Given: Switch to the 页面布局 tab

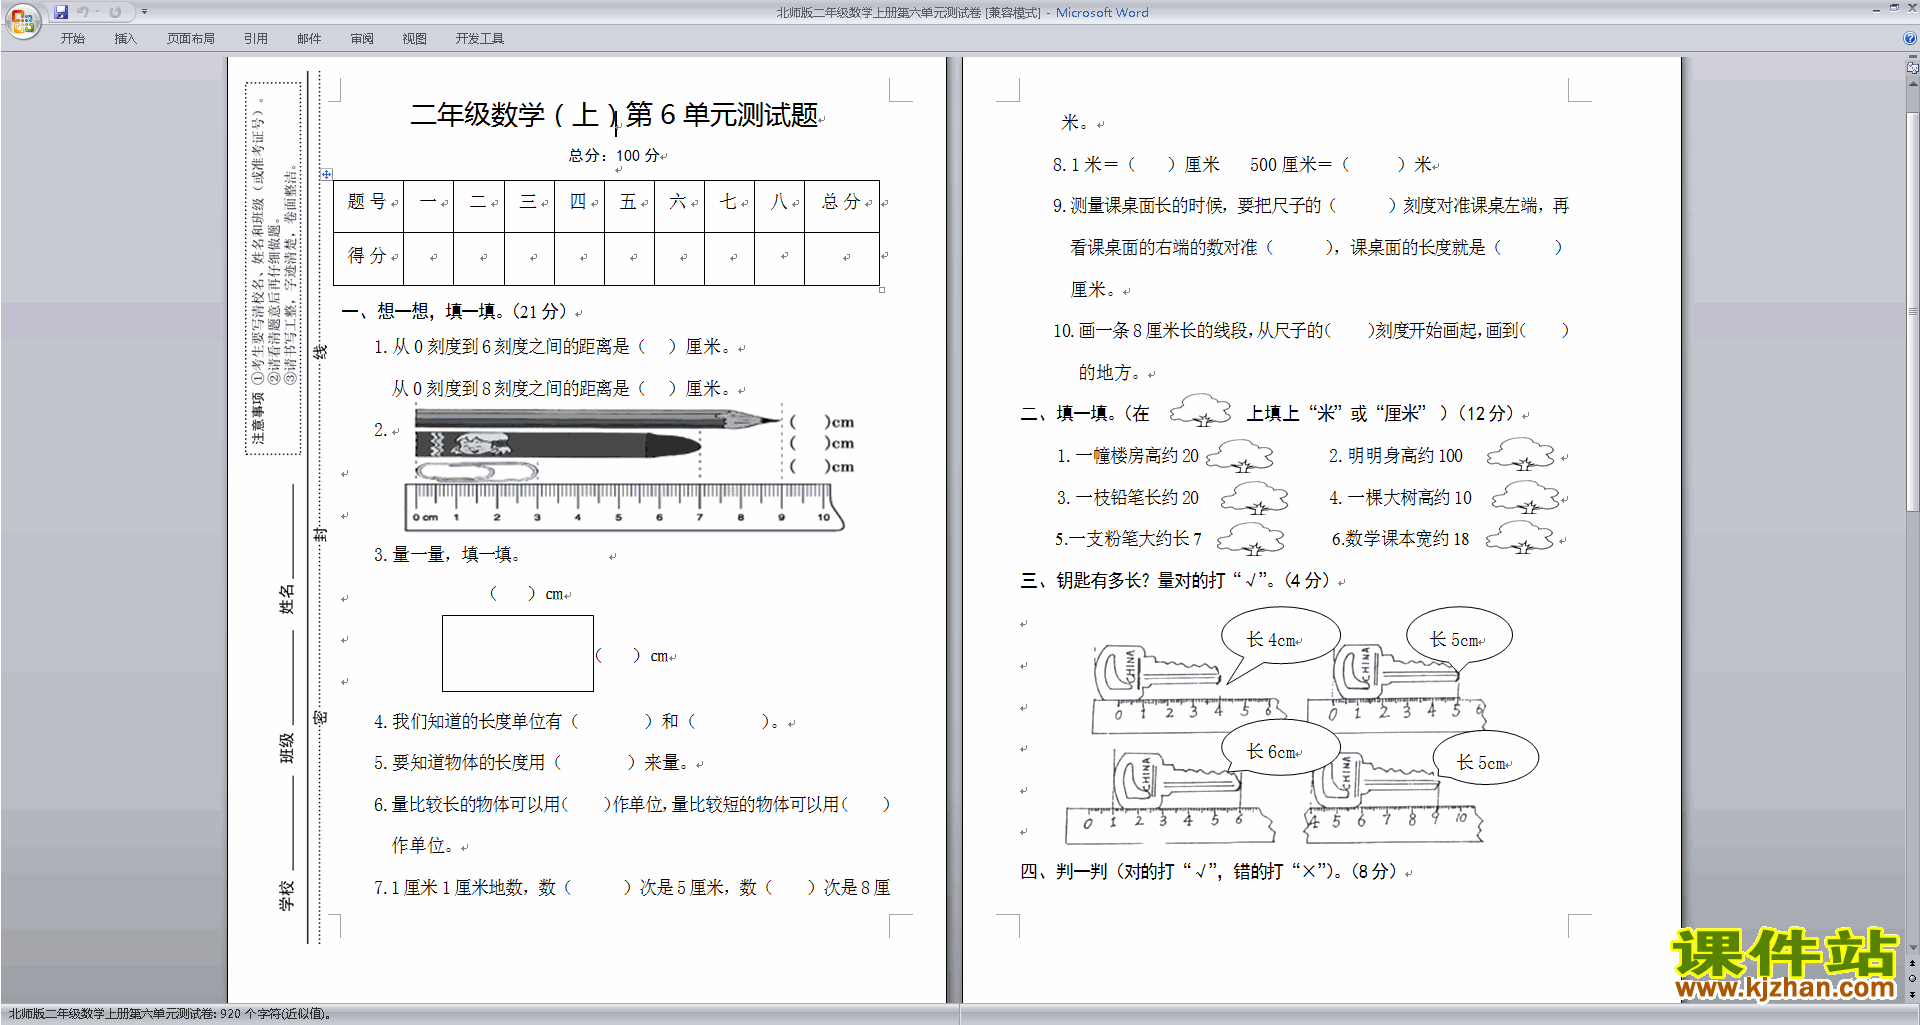Looking at the screenshot, I should click(x=190, y=39).
